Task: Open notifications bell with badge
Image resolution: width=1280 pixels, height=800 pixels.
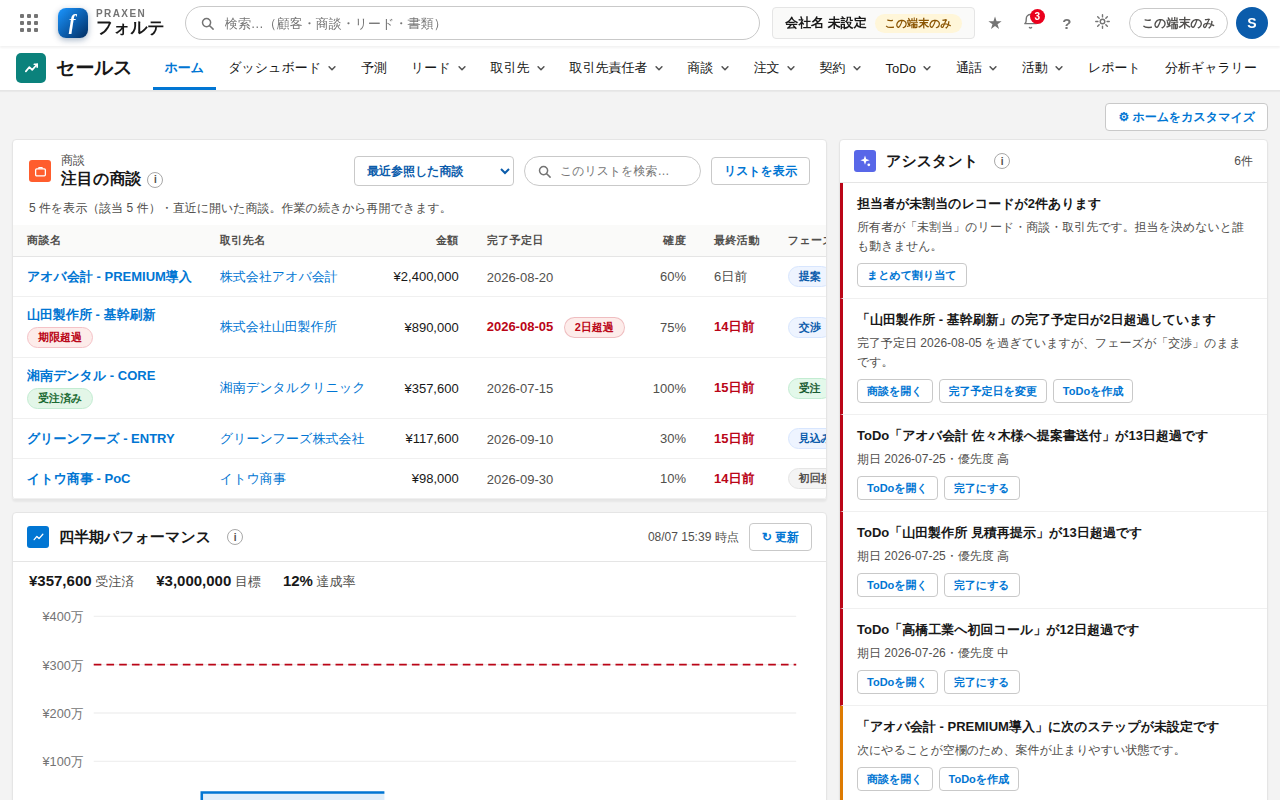Action: 1031,22
